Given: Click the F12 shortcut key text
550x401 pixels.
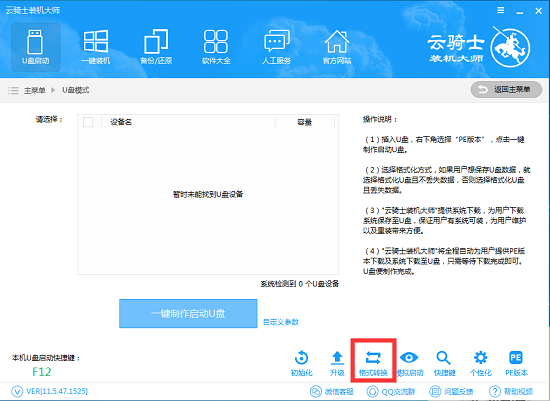Looking at the screenshot, I should tap(41, 372).
